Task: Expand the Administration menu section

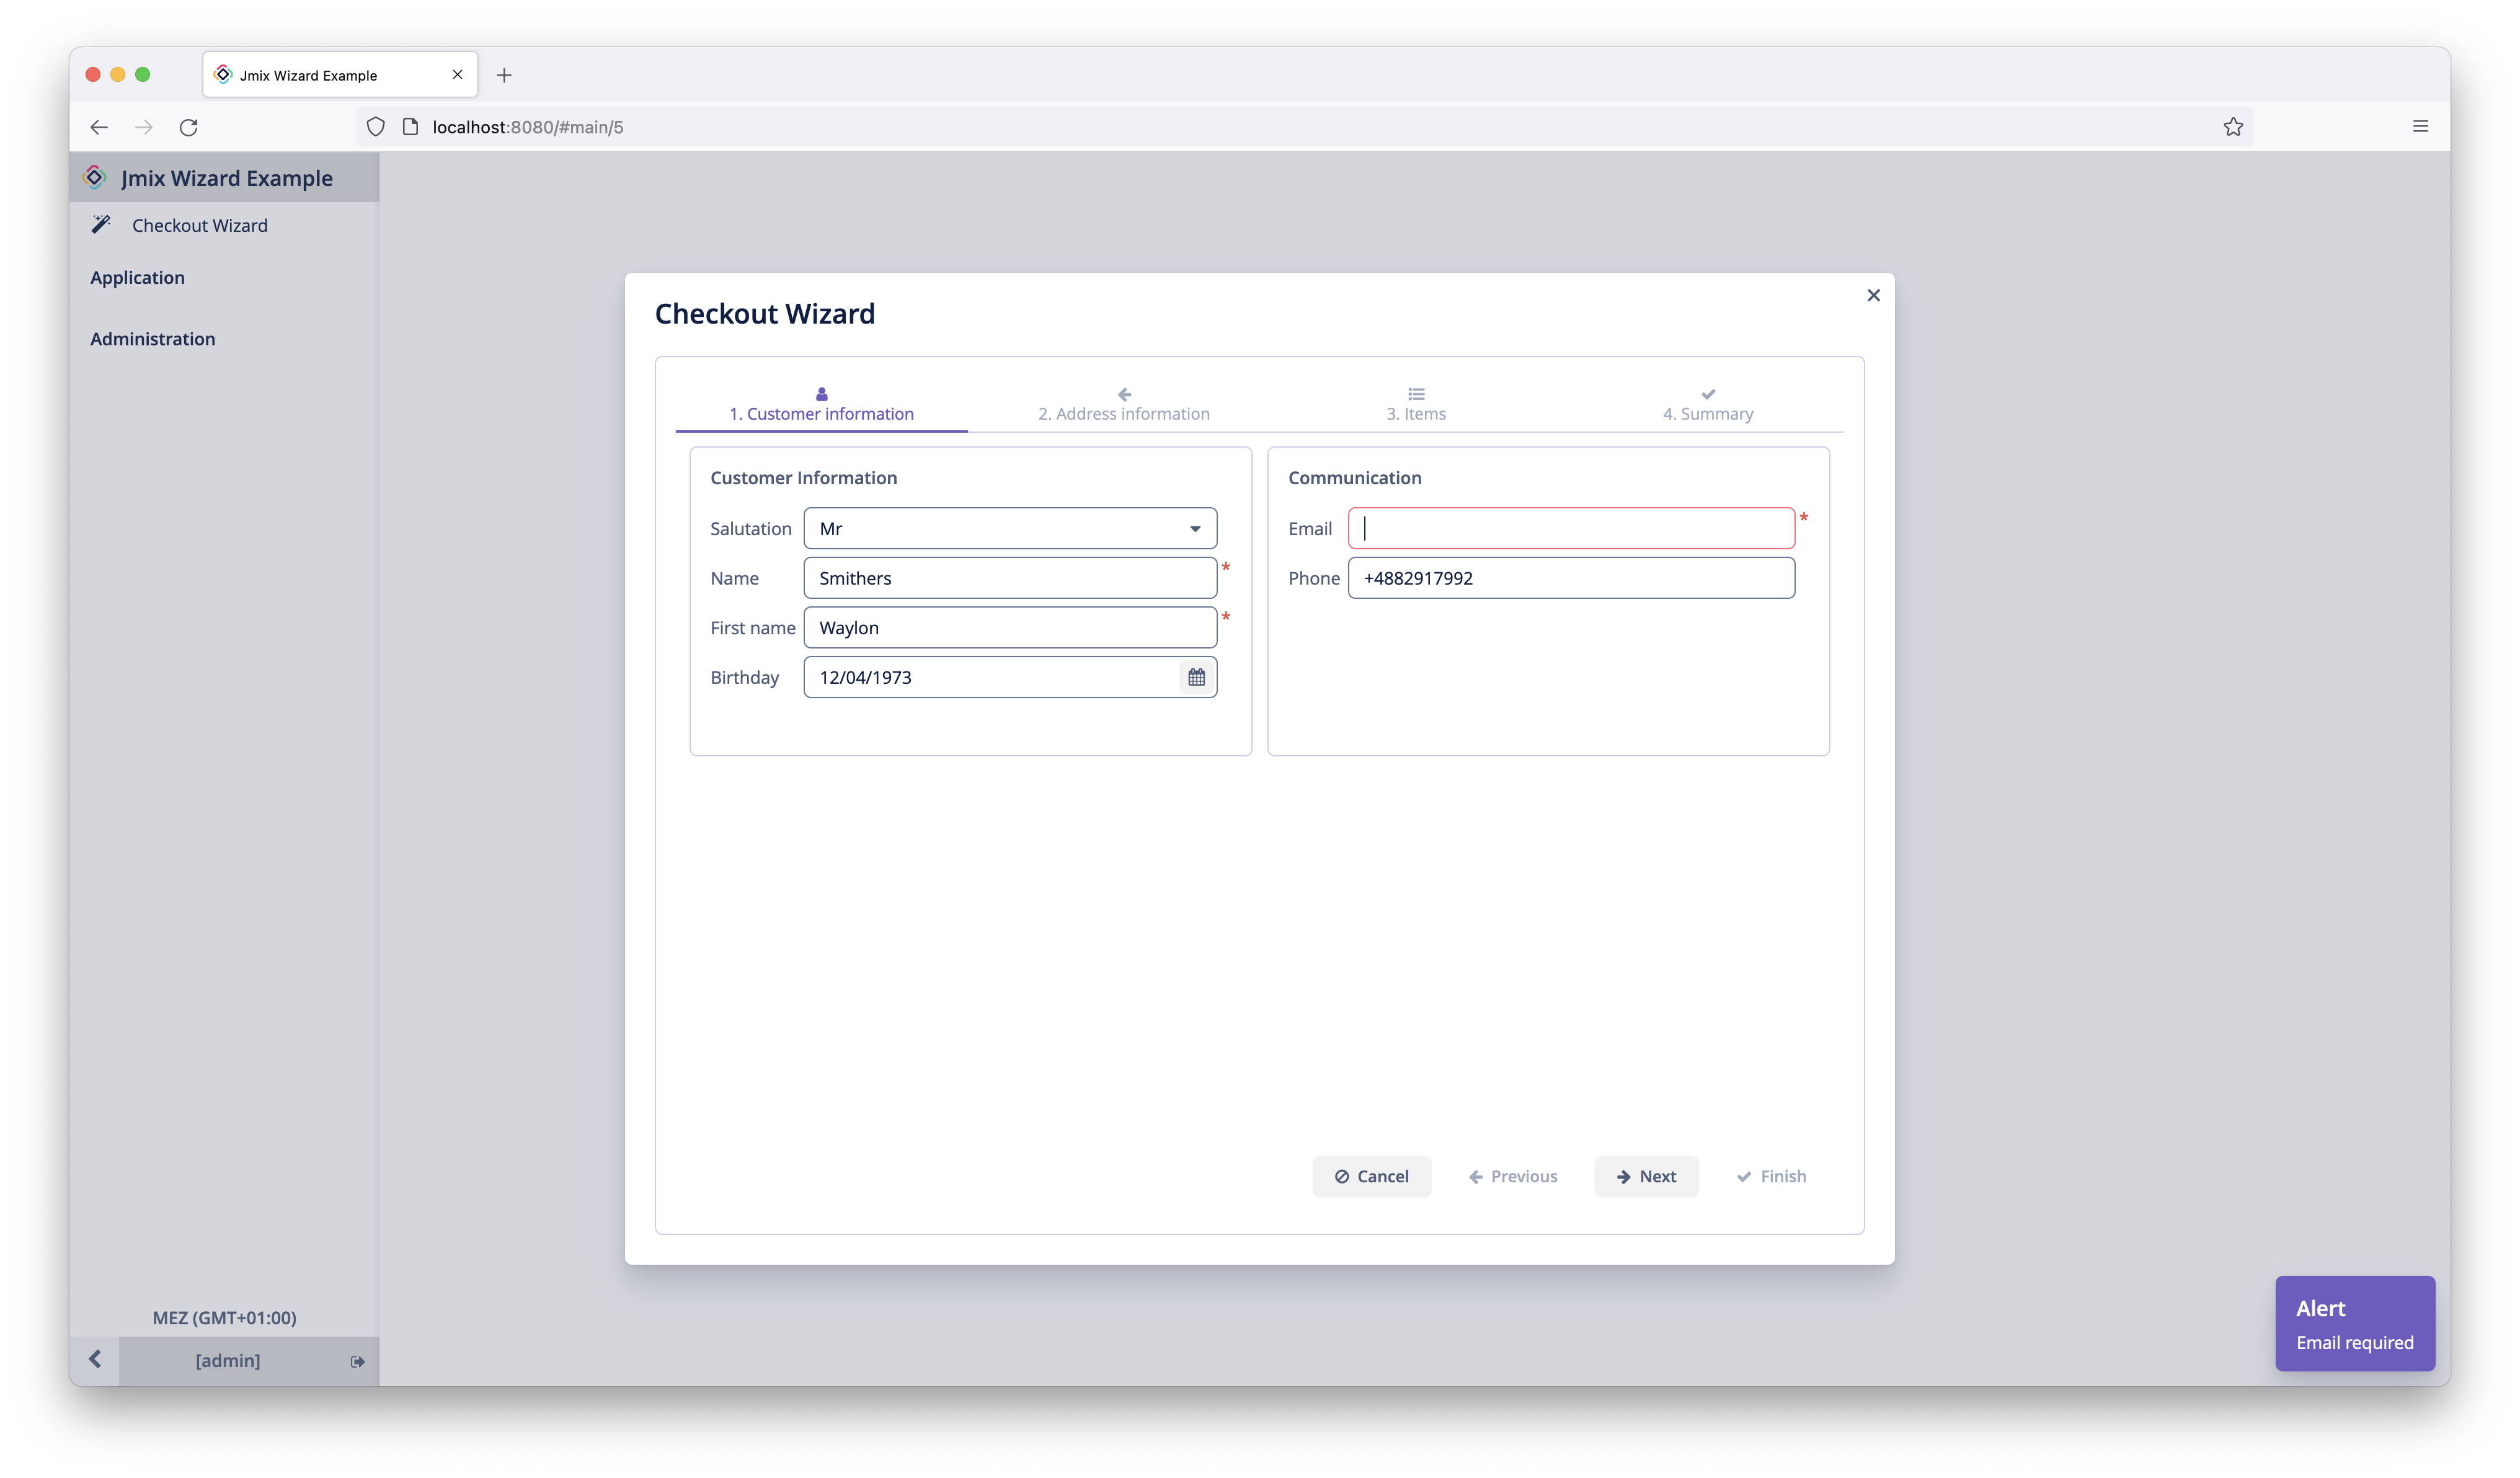Action: 152,339
